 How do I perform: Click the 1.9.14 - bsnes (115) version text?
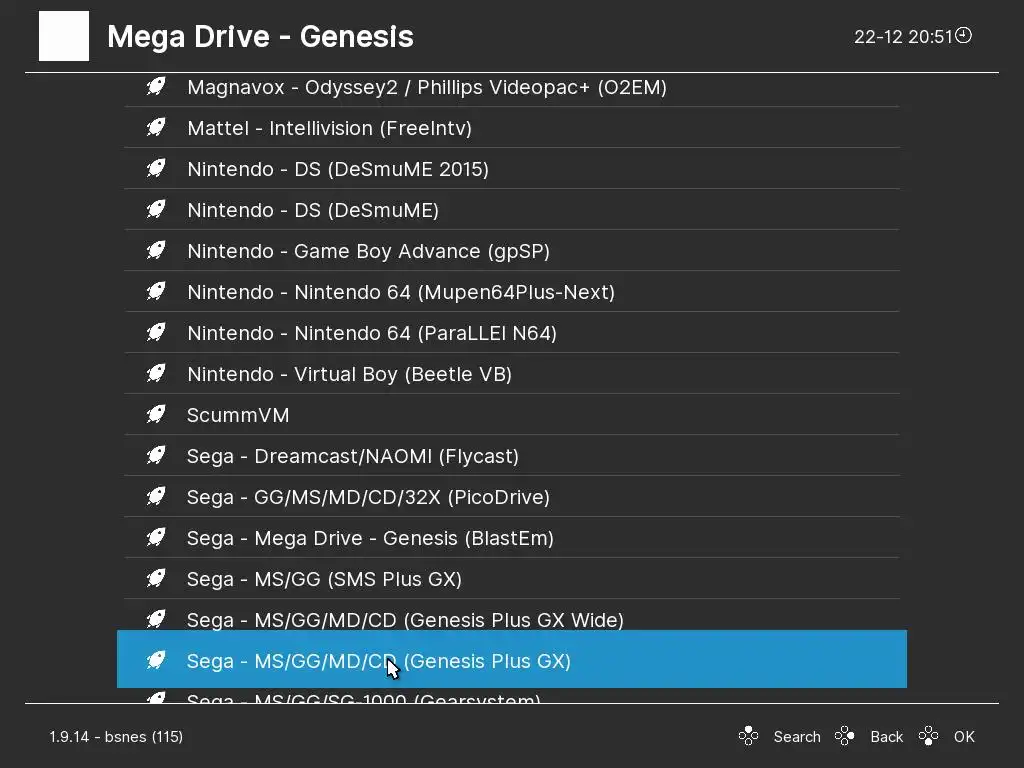pyautogui.click(x=116, y=737)
